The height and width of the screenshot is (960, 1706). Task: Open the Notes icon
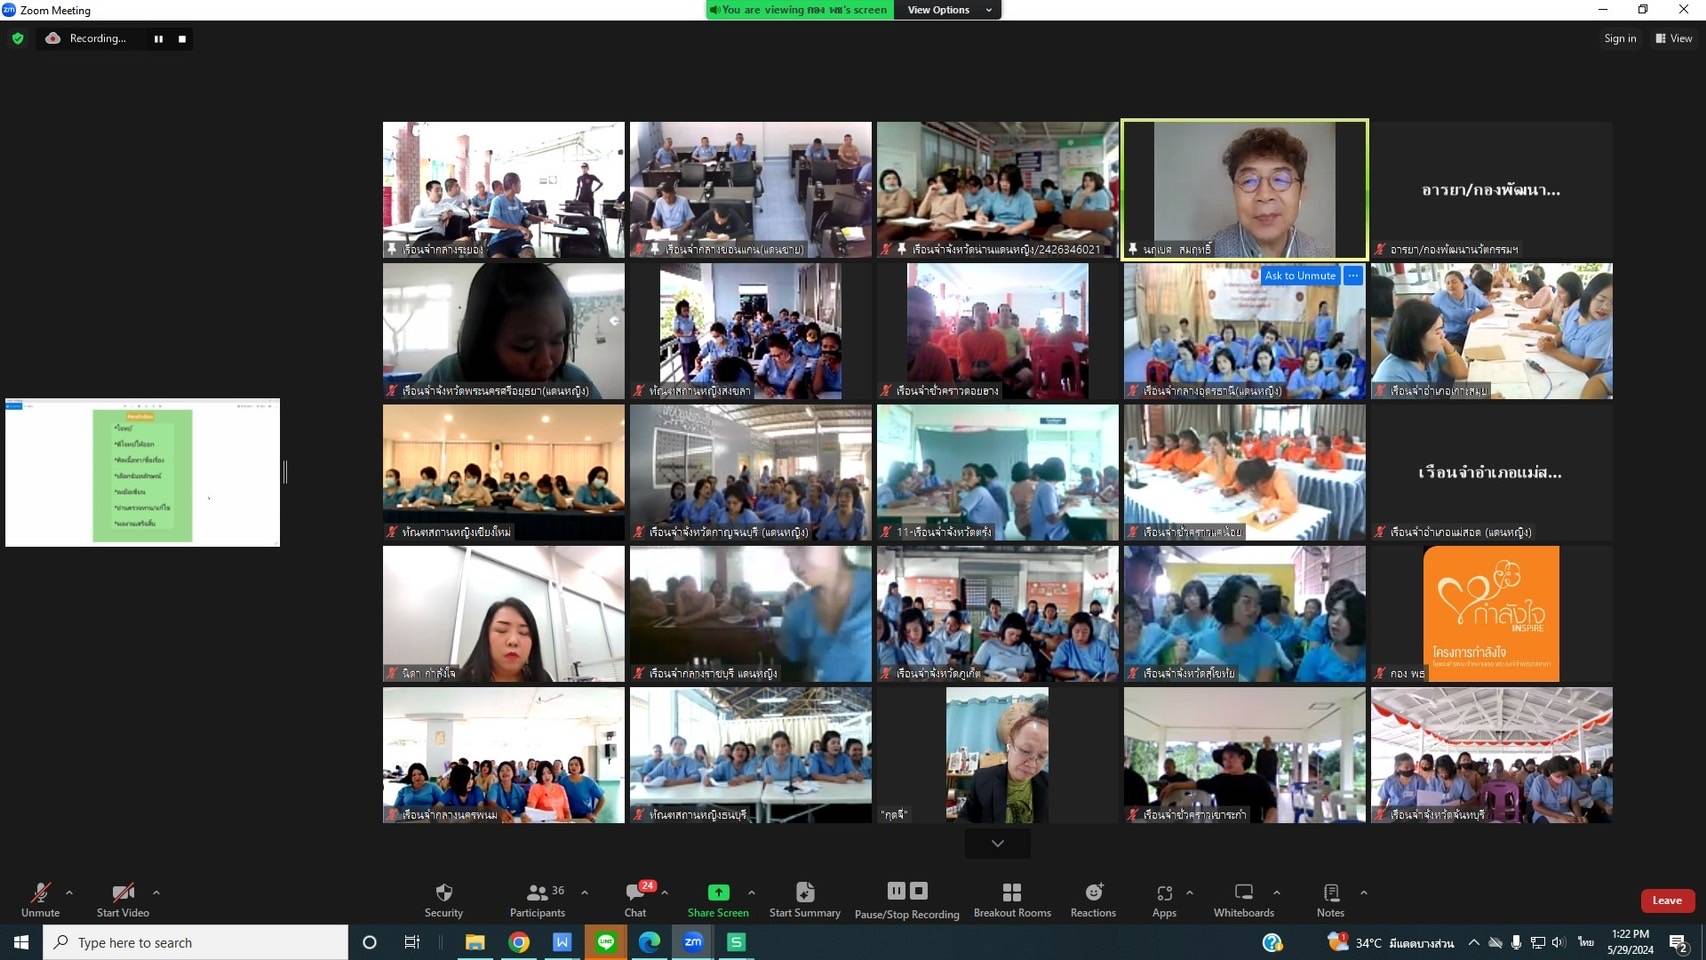point(1330,893)
